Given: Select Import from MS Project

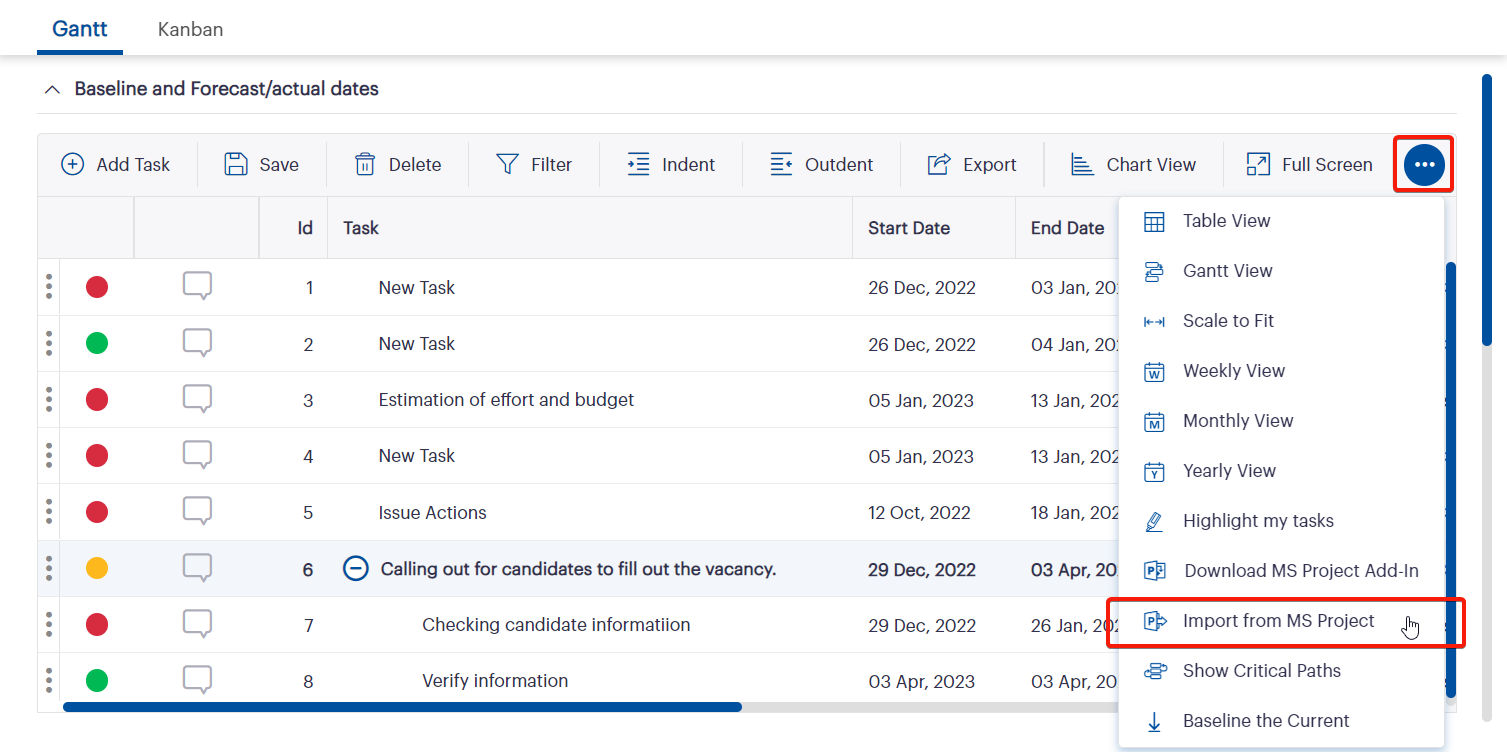Looking at the screenshot, I should pos(1278,621).
